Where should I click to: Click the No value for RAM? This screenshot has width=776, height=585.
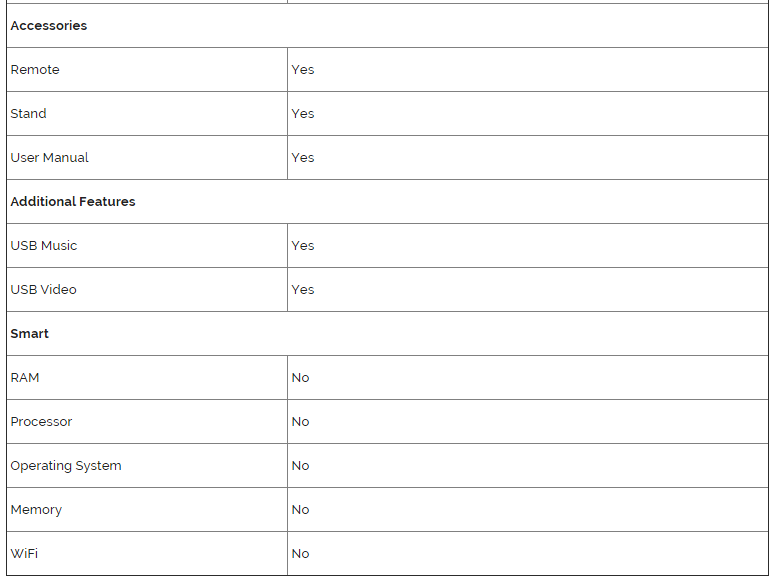coord(301,378)
